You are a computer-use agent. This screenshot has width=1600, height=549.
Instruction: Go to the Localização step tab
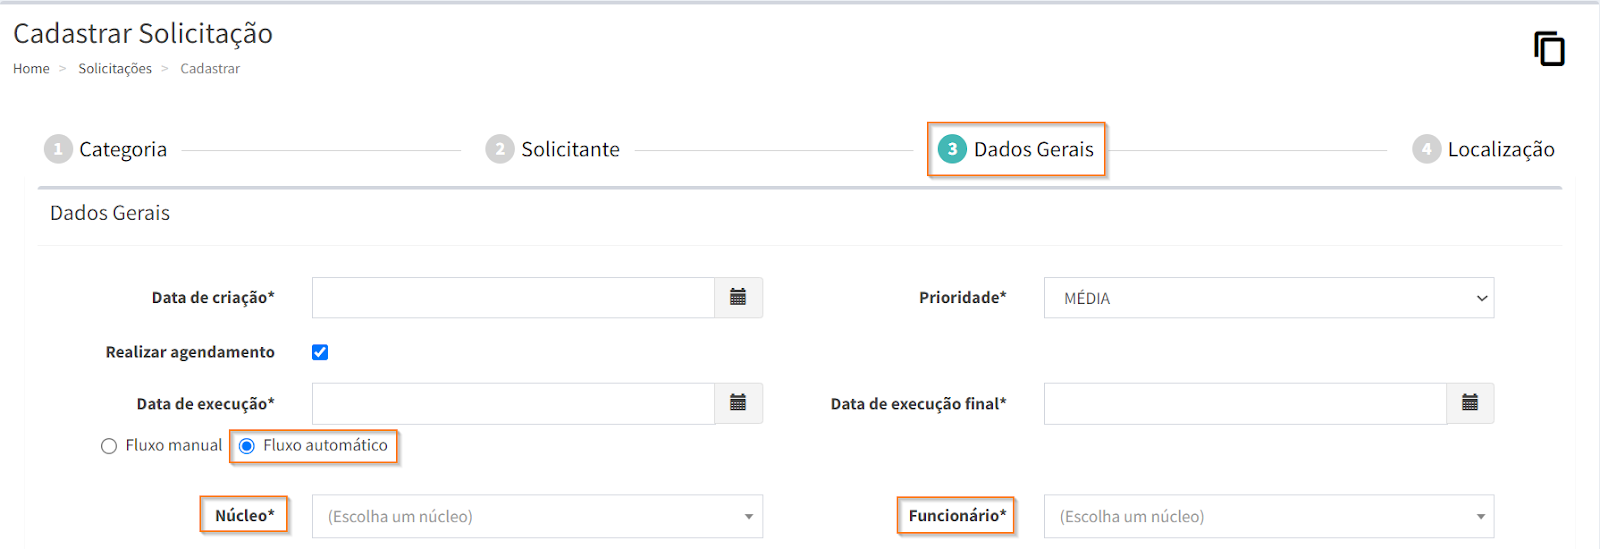pyautogui.click(x=1500, y=149)
